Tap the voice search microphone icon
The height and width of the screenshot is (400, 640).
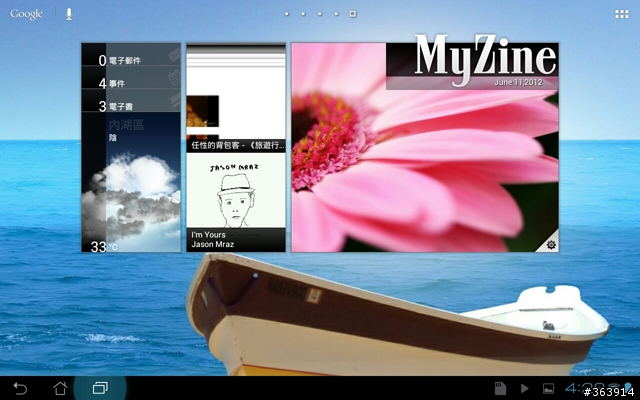[x=69, y=14]
